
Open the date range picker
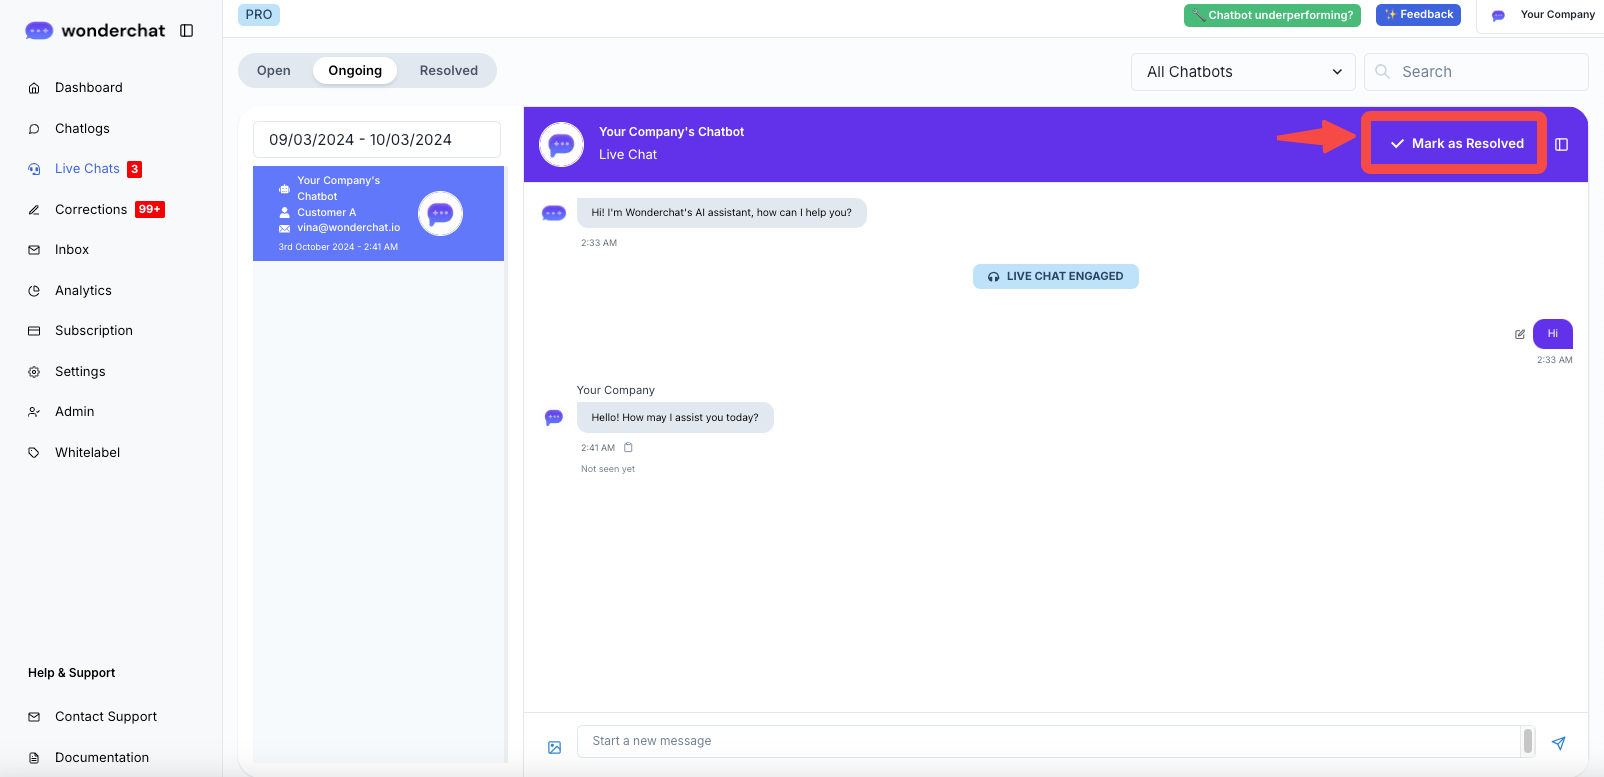pos(377,140)
